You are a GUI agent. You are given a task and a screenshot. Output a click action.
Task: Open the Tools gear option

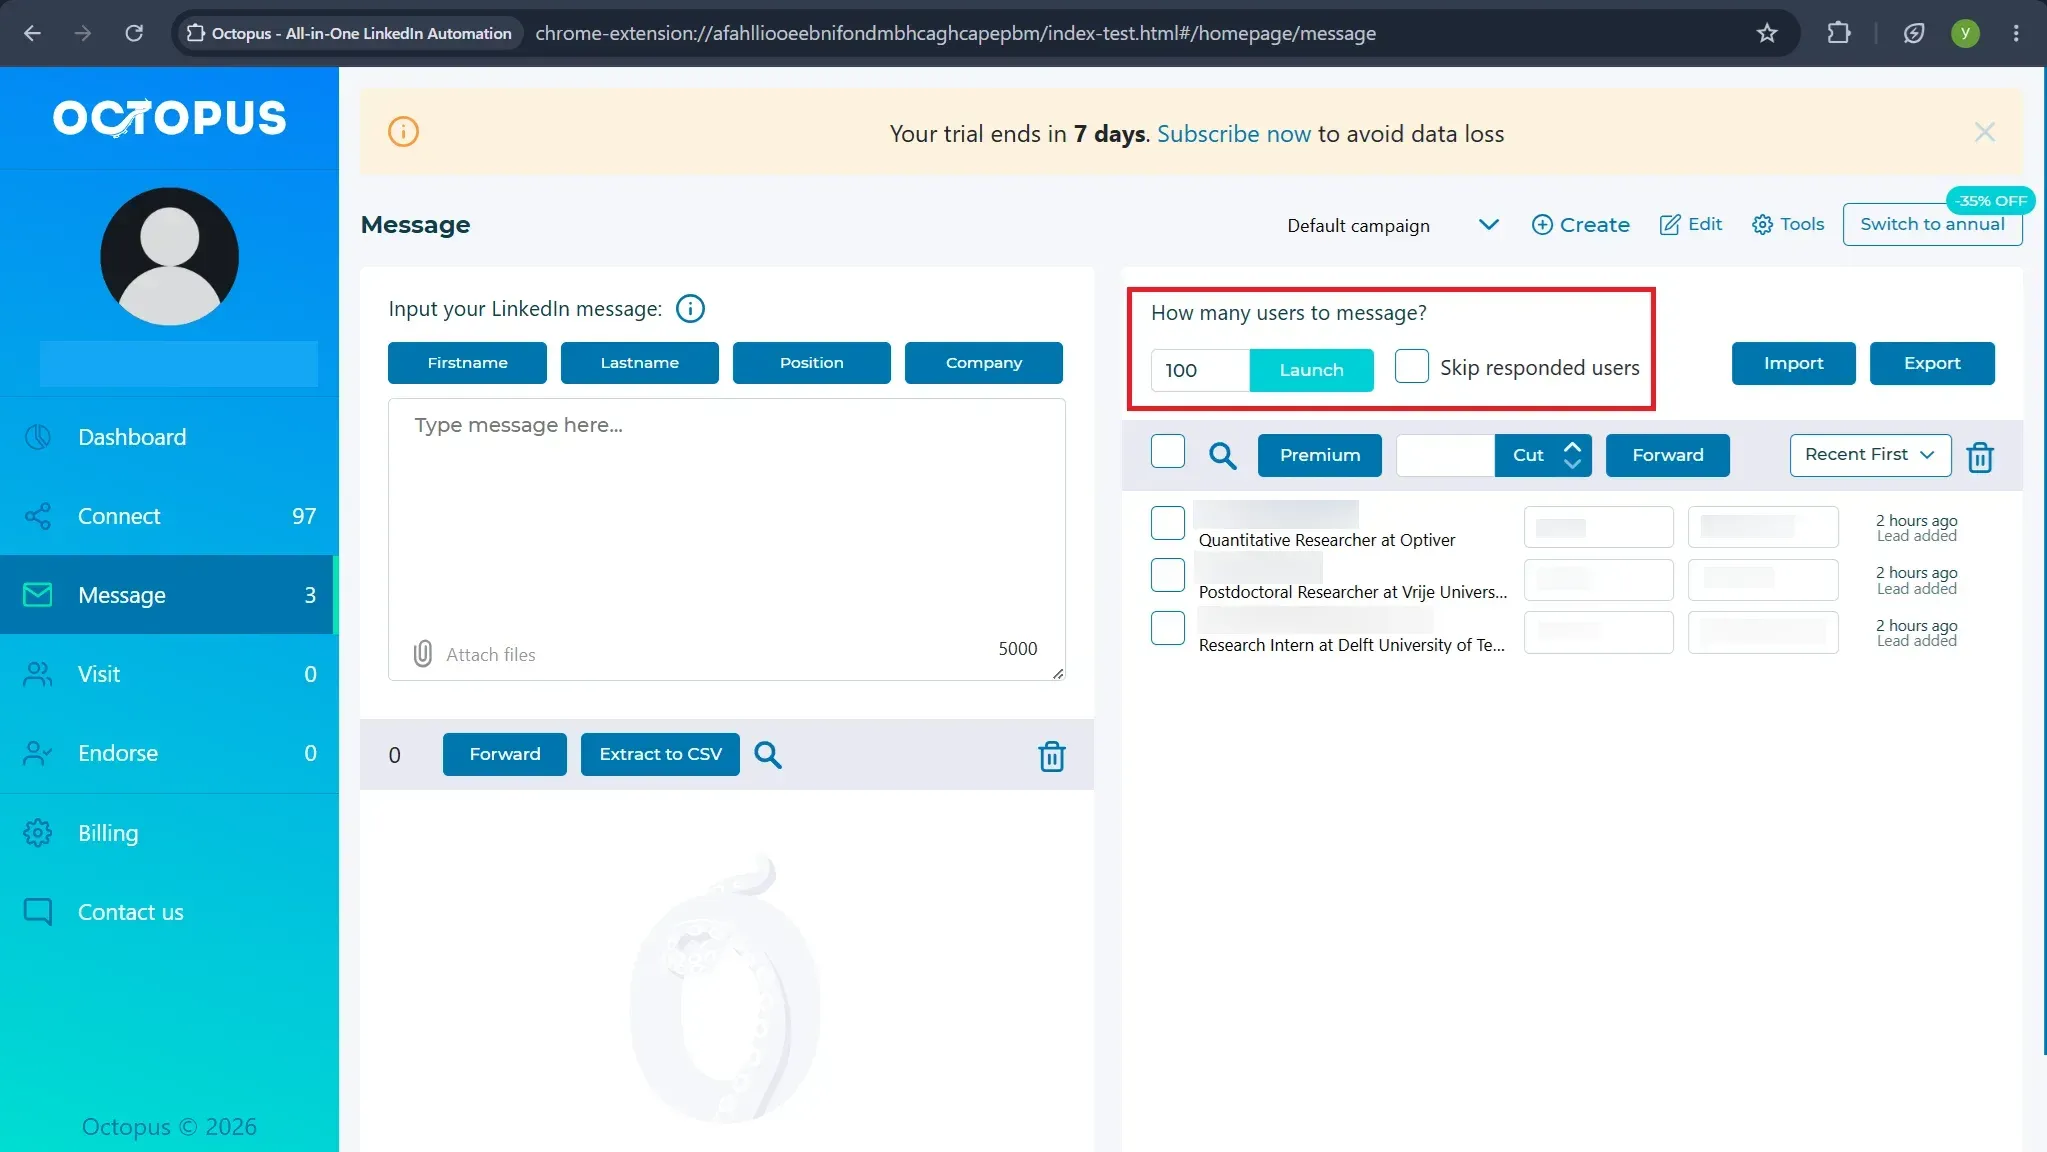[1788, 224]
